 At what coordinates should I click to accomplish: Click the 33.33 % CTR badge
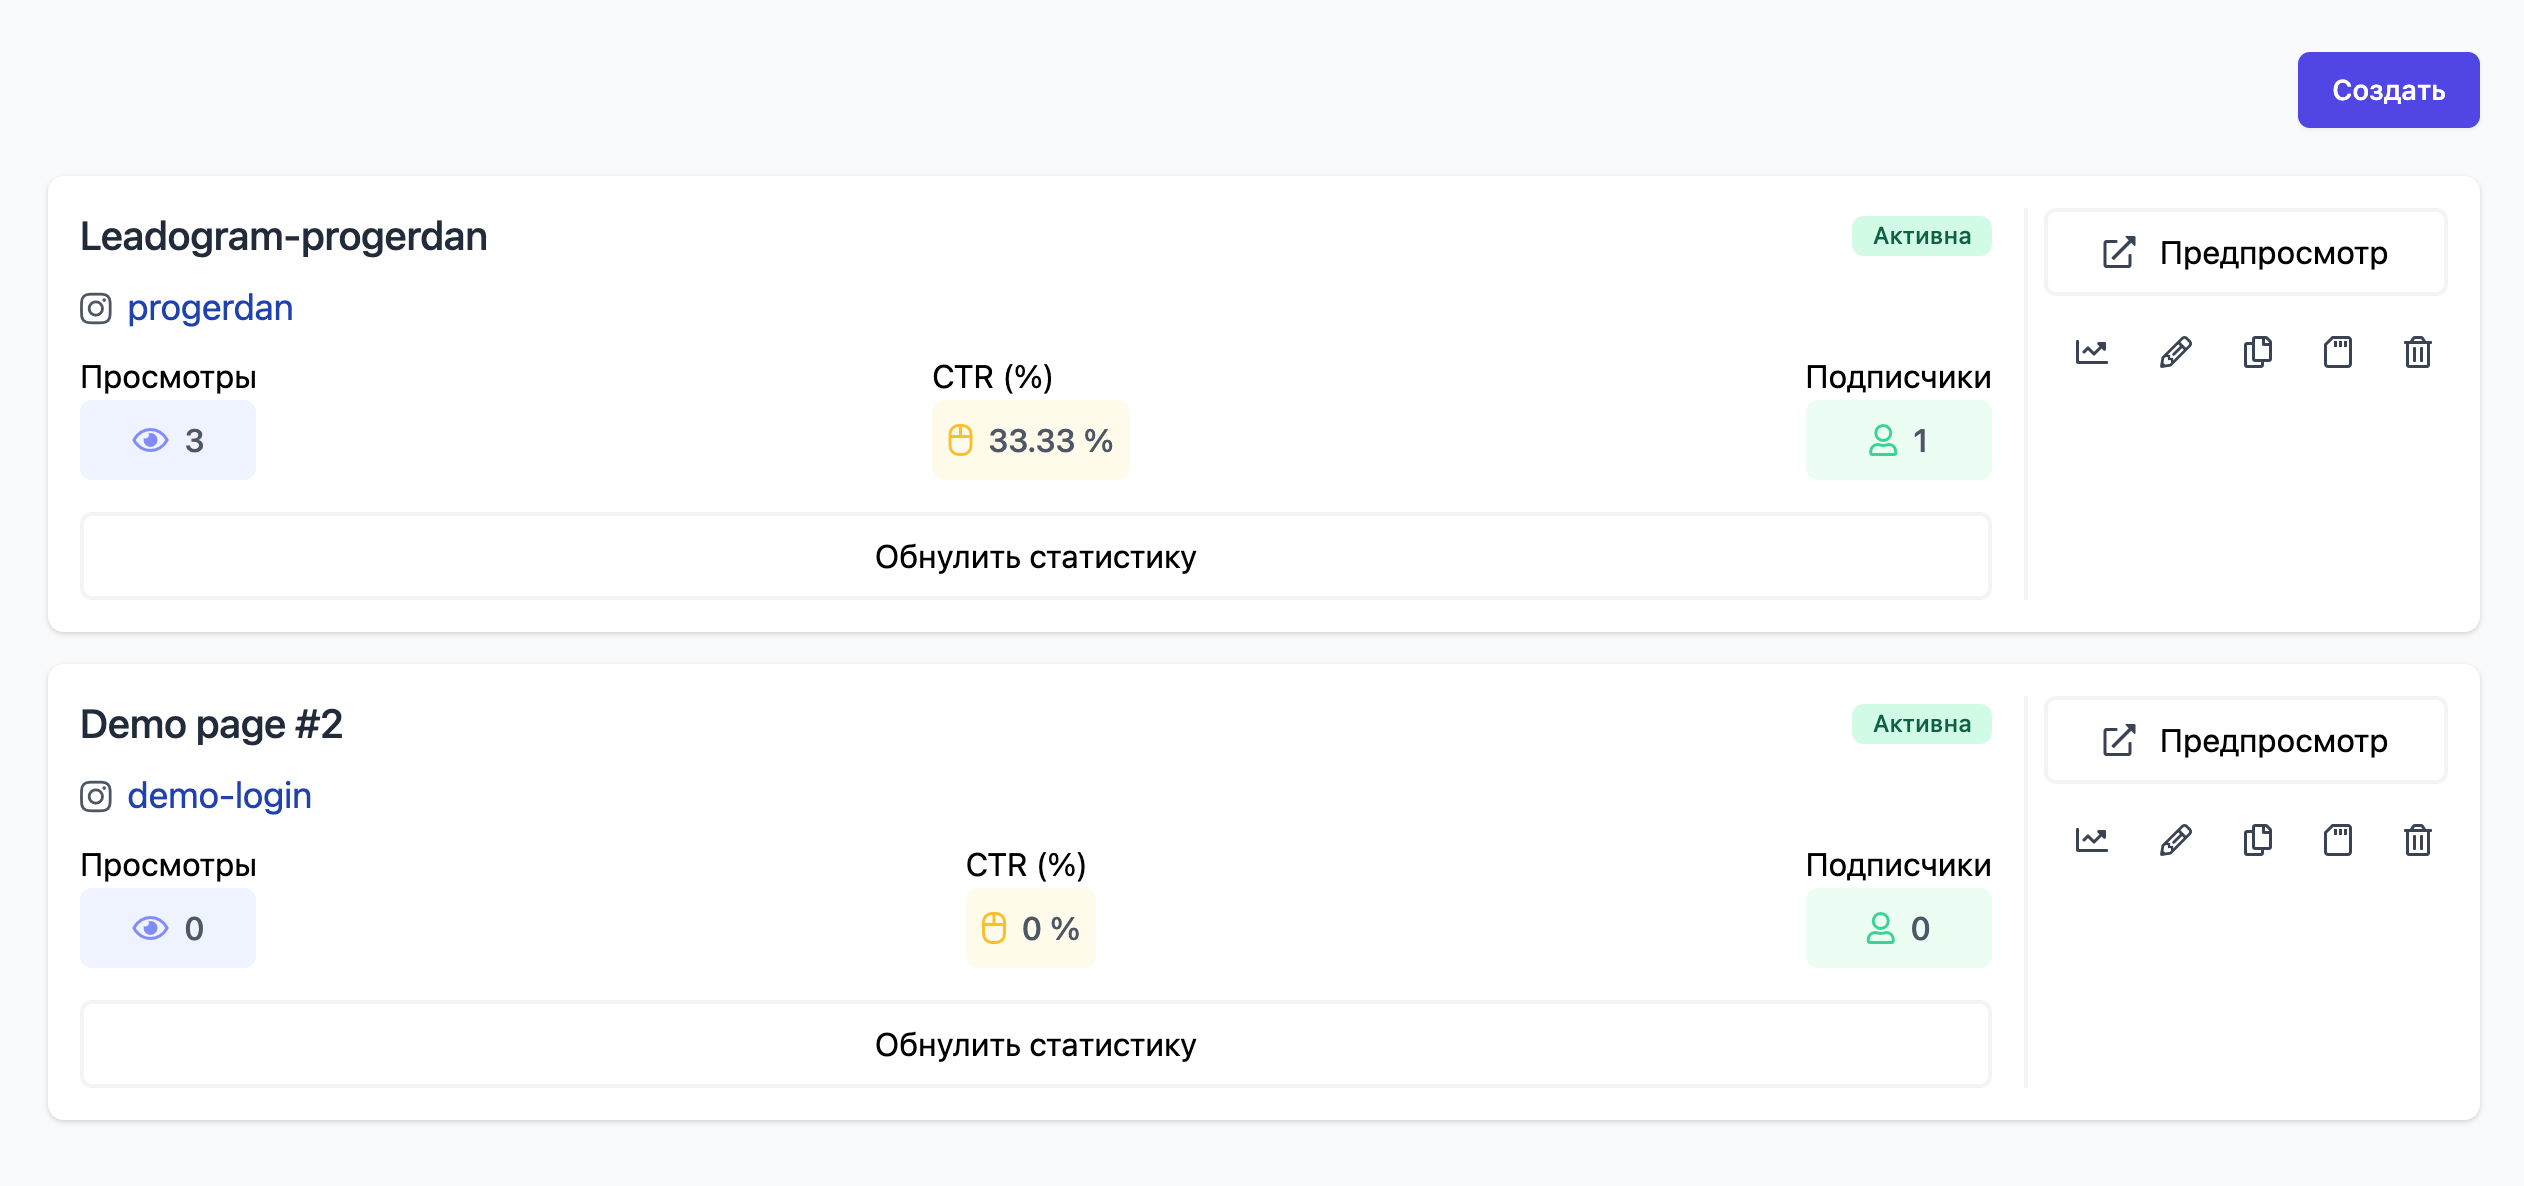1030,441
